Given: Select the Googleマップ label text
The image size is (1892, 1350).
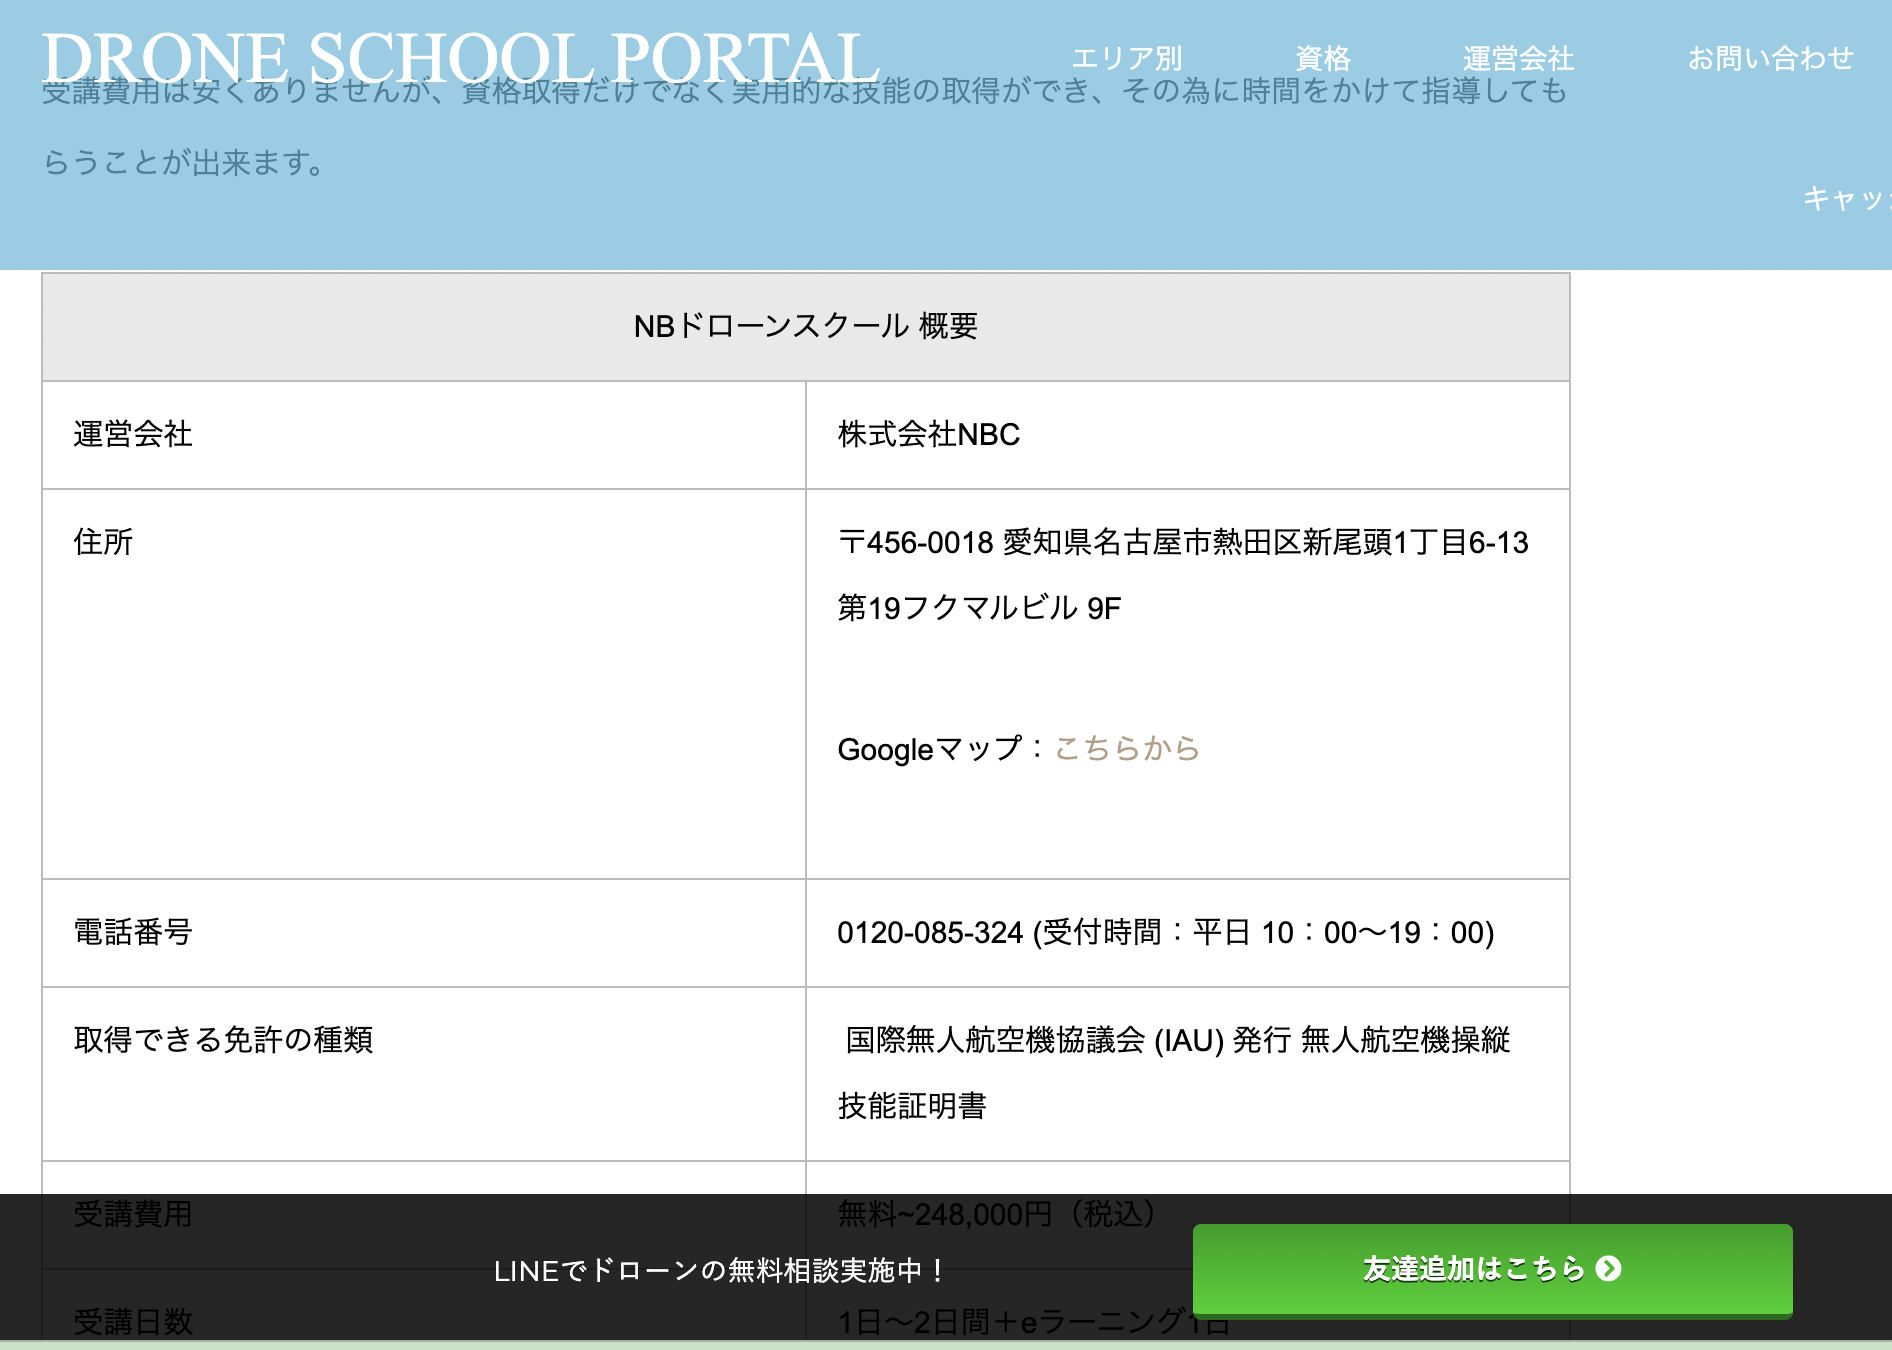Looking at the screenshot, I should point(930,748).
